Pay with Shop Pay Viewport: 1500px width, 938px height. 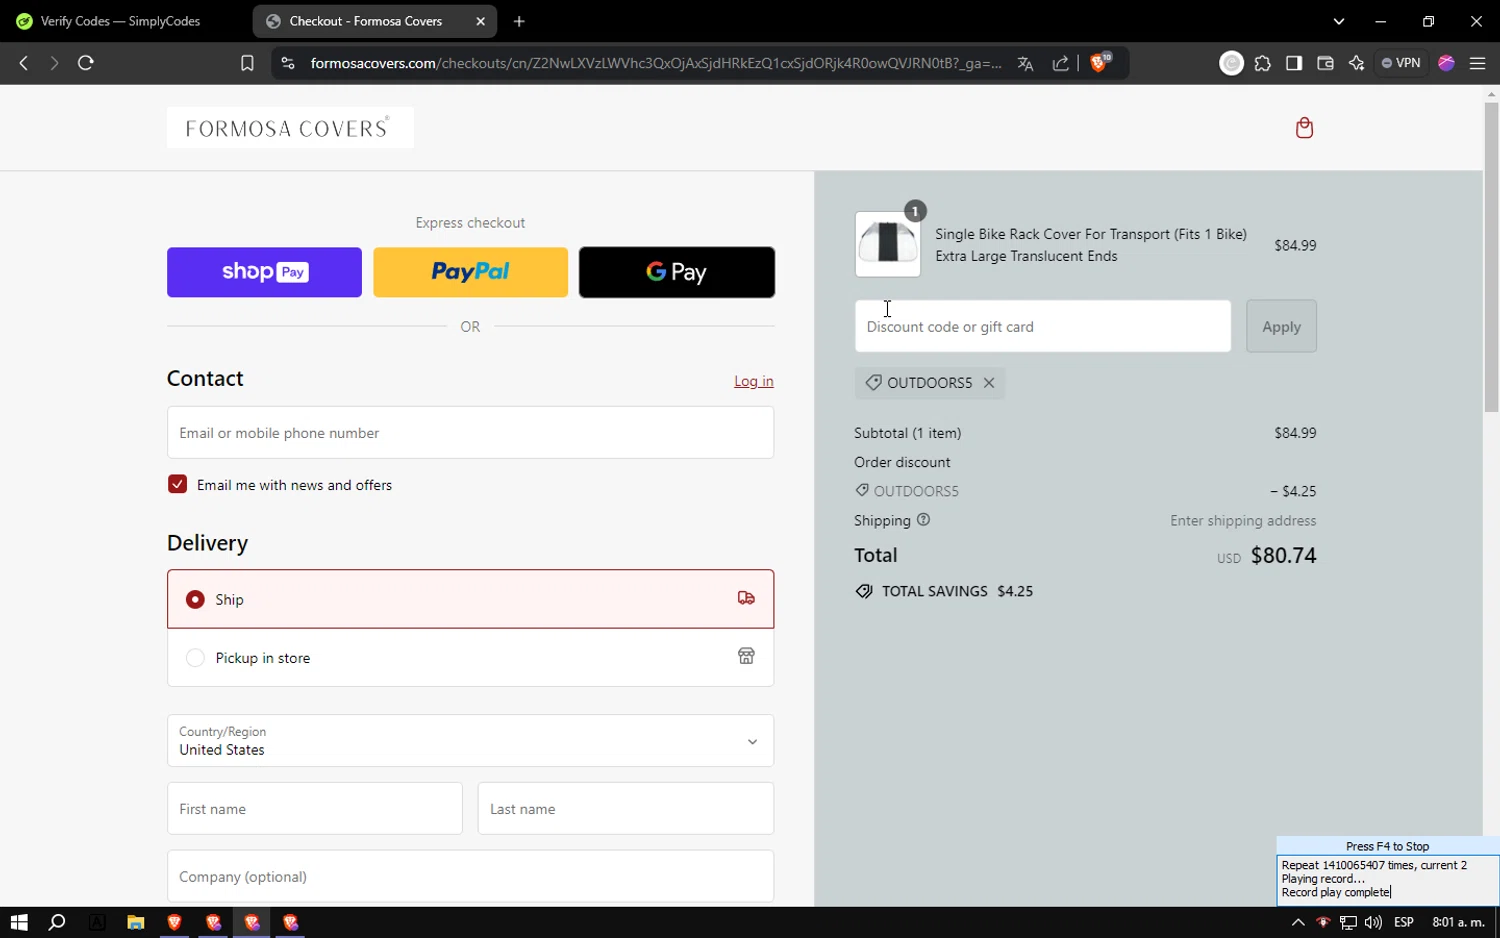[264, 272]
